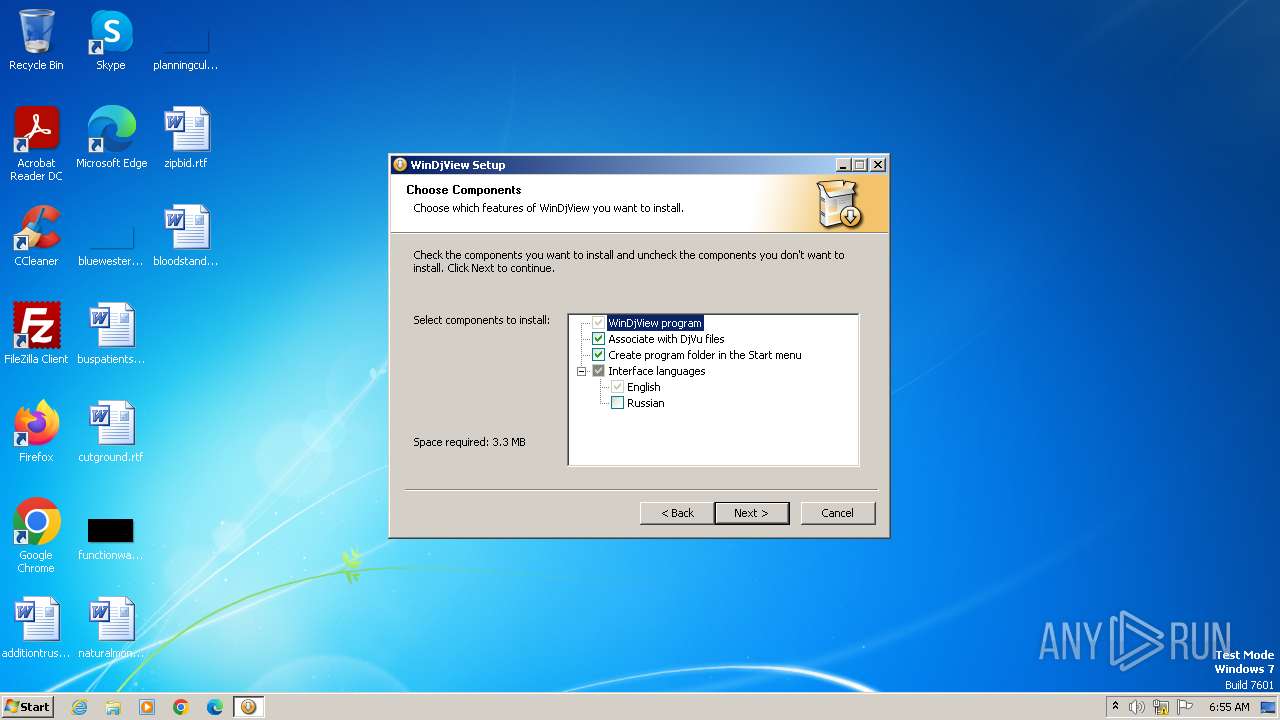Open Edge from the taskbar
The height and width of the screenshot is (720, 1280).
(x=215, y=707)
